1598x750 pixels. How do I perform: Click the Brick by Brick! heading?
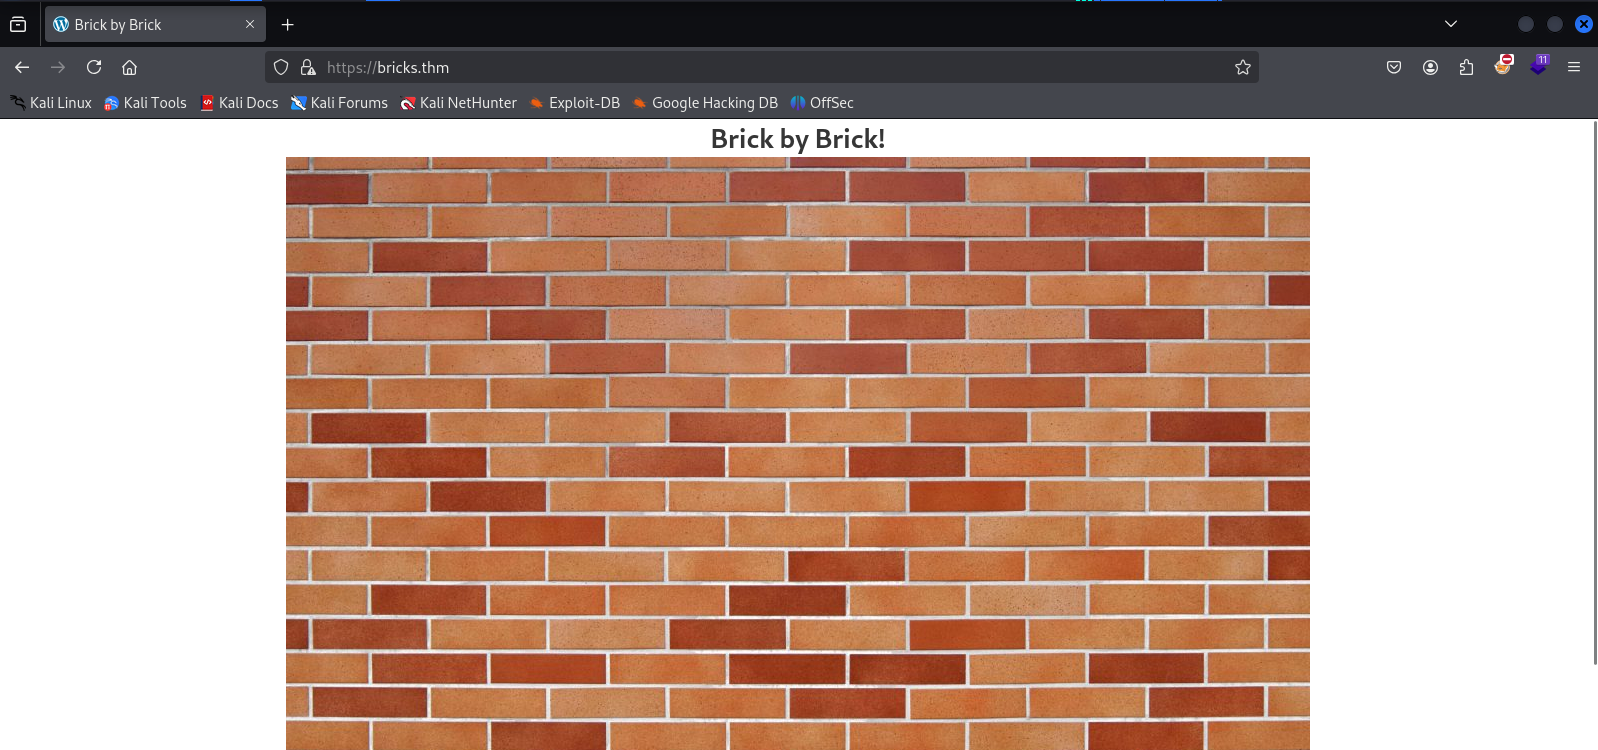798,139
